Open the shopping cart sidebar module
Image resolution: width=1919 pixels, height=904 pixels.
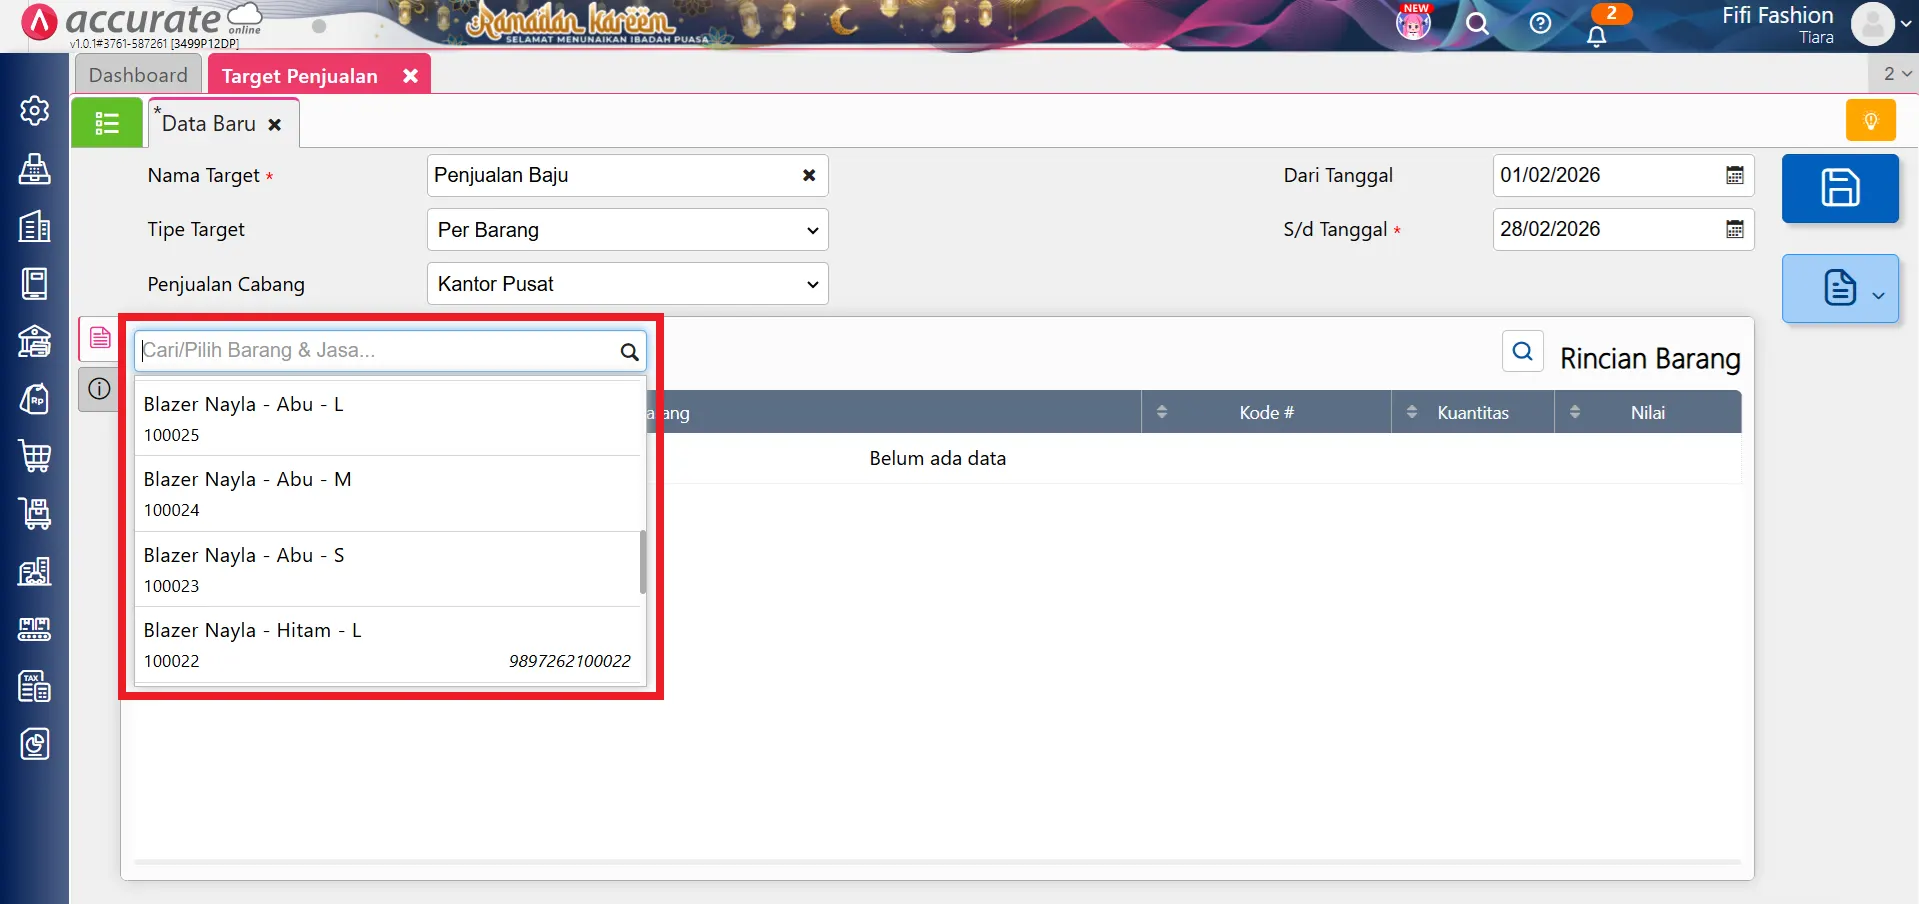click(x=35, y=456)
